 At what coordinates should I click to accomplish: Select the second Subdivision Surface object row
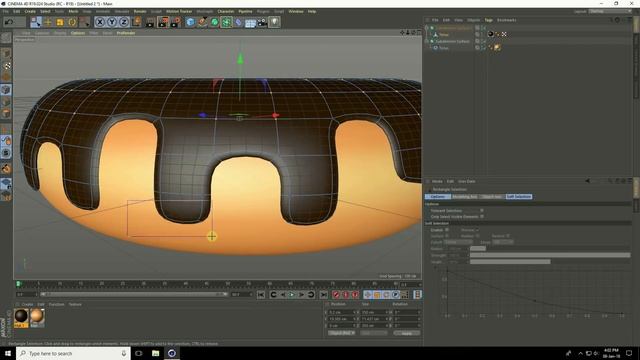(454, 41)
